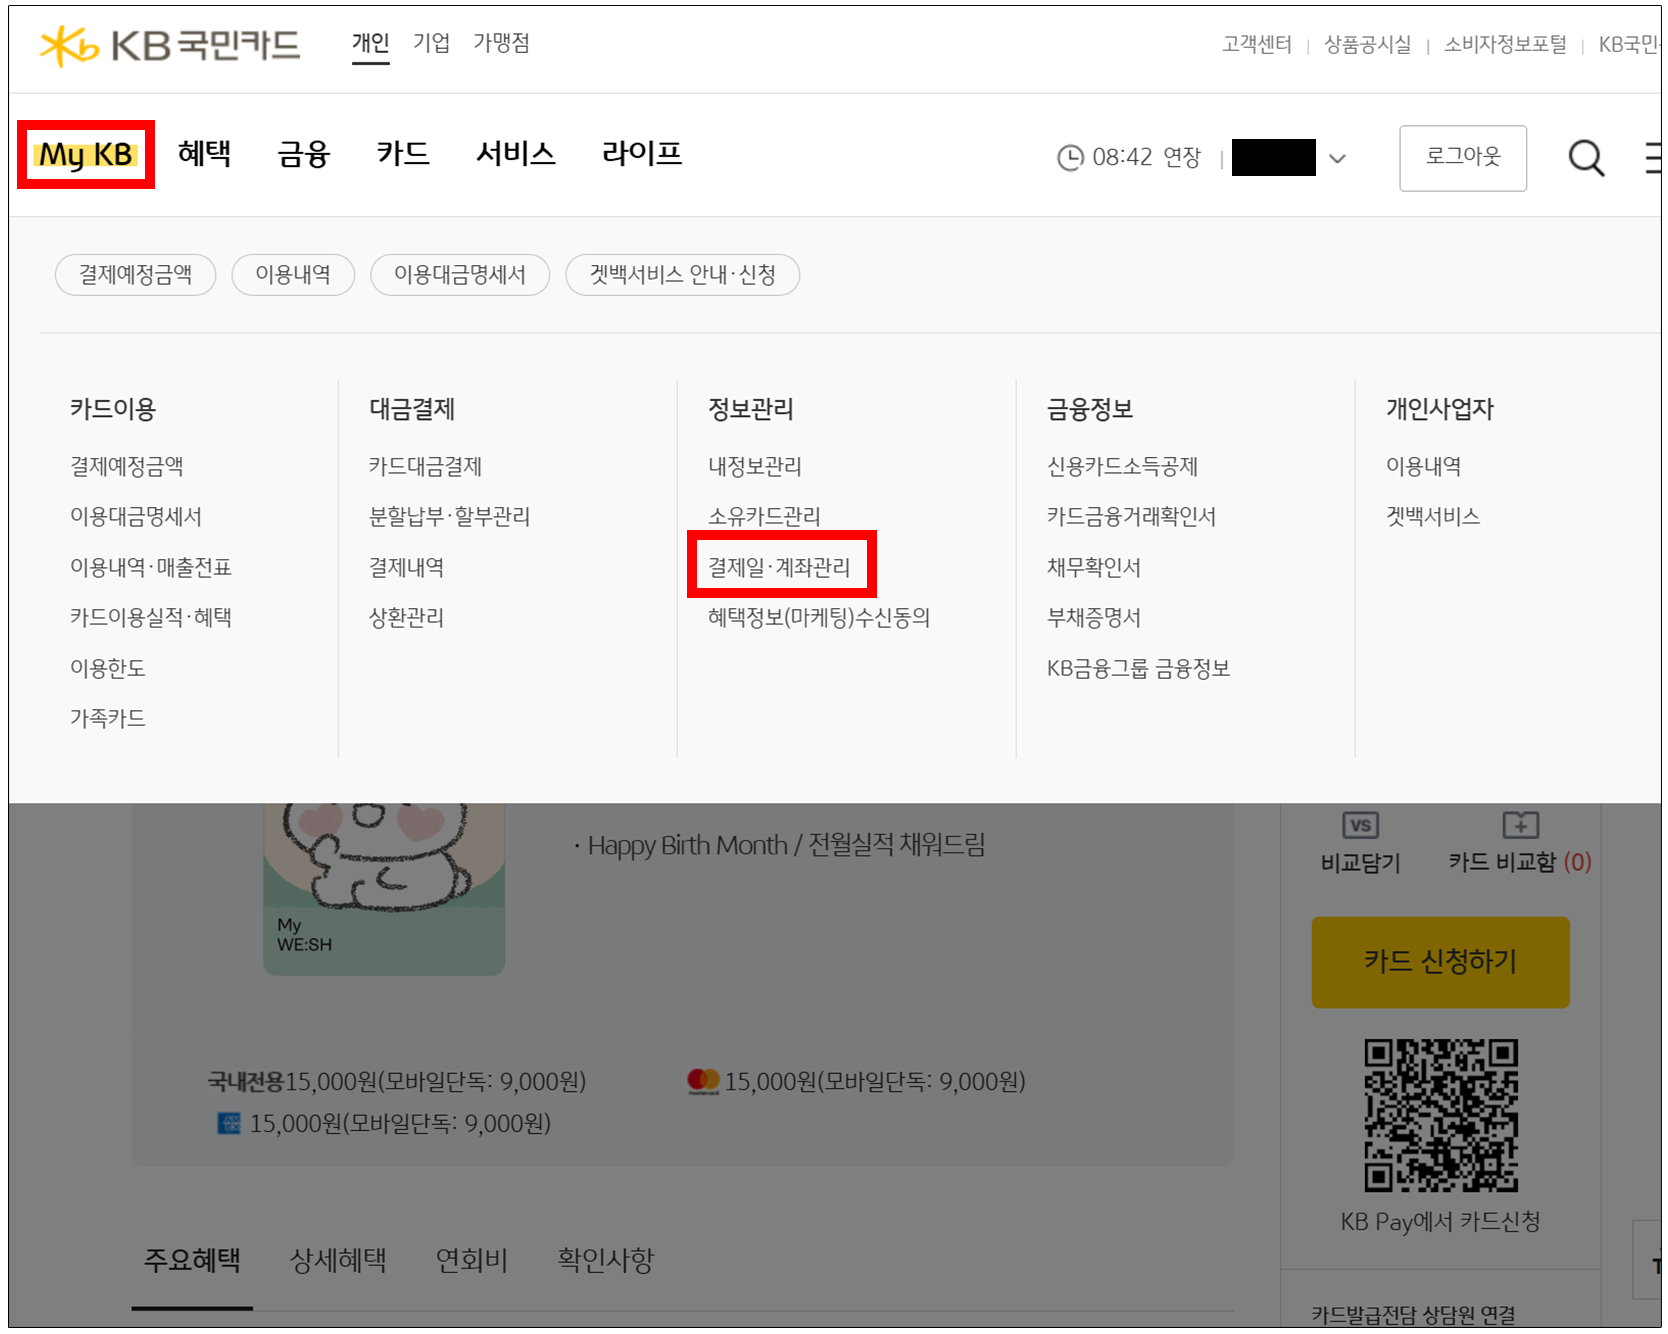Screen dimensions: 1668x1334
Task: Click the 비교담기 VS icon
Action: click(x=1360, y=826)
